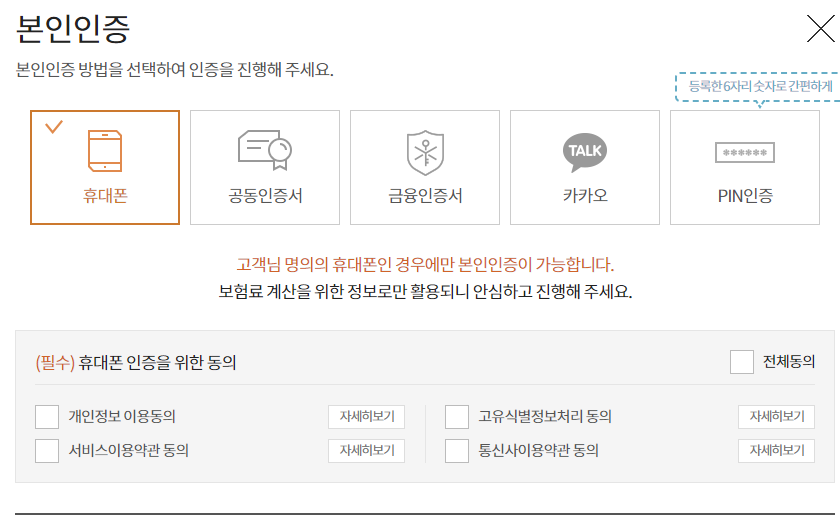Open 자세히보기 for 고유식별정보처리 동의
840x528 pixels.
tap(776, 417)
